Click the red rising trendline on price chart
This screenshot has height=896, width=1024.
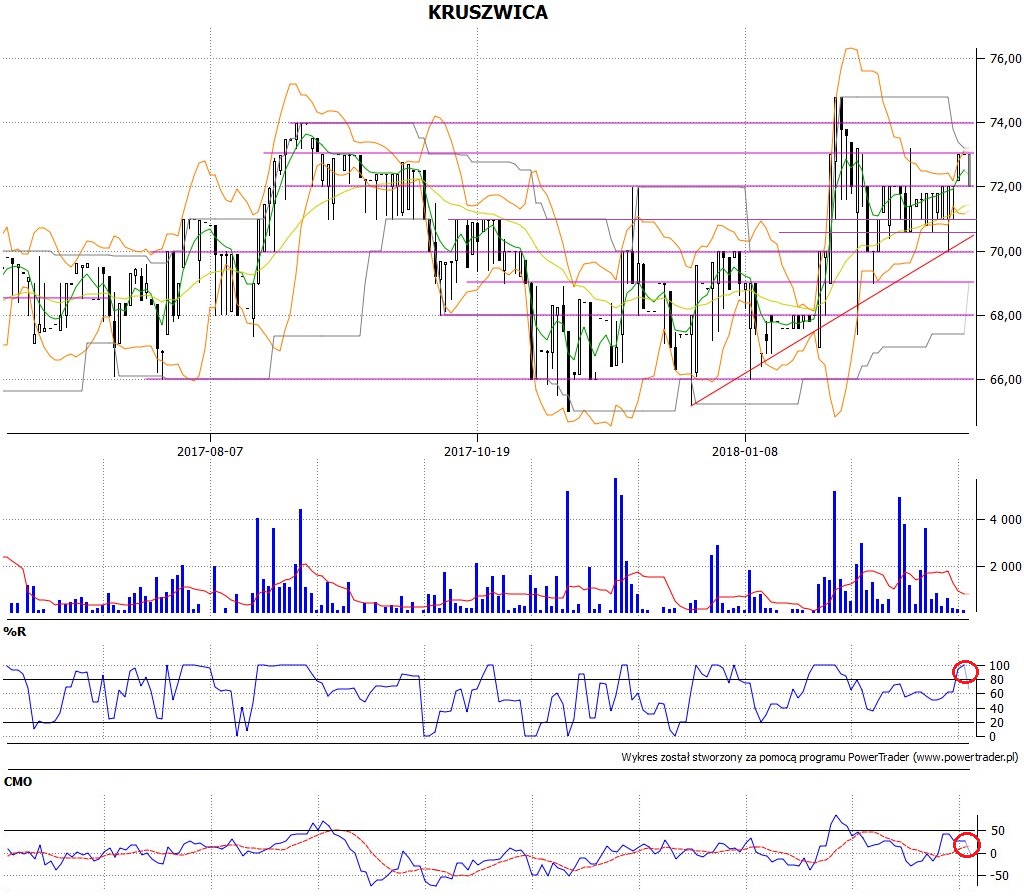point(833,320)
